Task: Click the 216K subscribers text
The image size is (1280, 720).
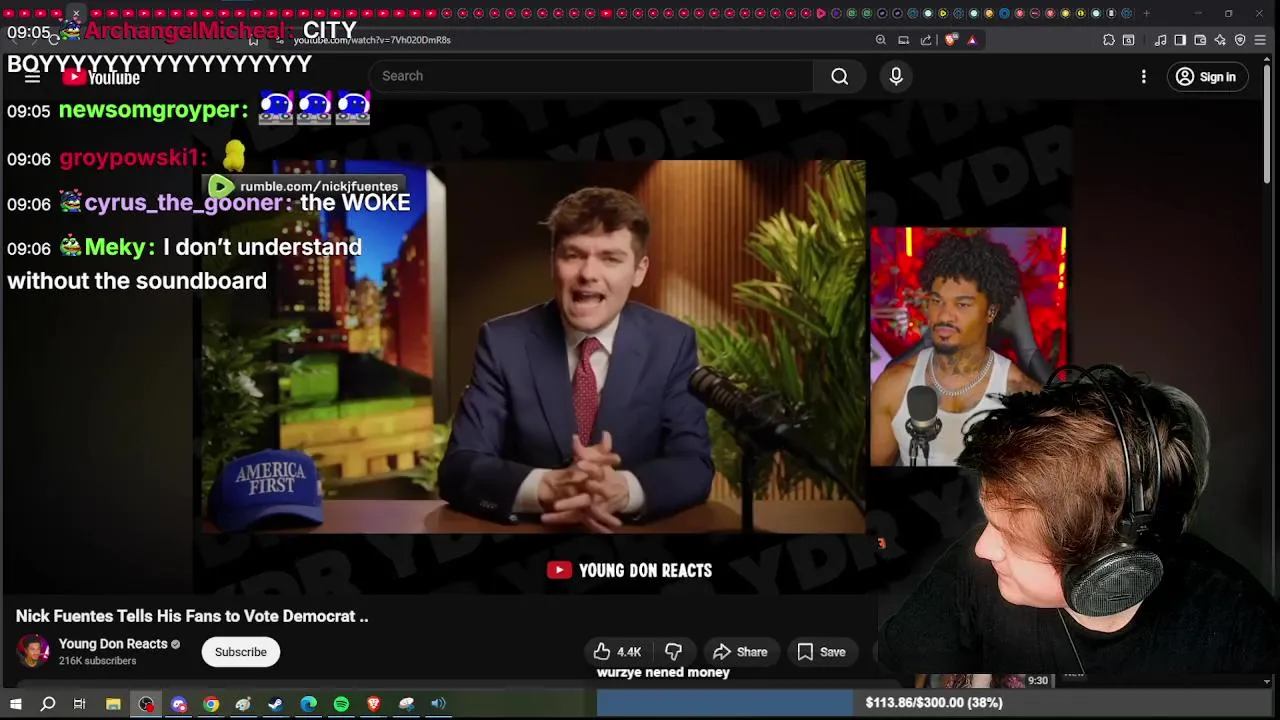Action: coord(97,661)
